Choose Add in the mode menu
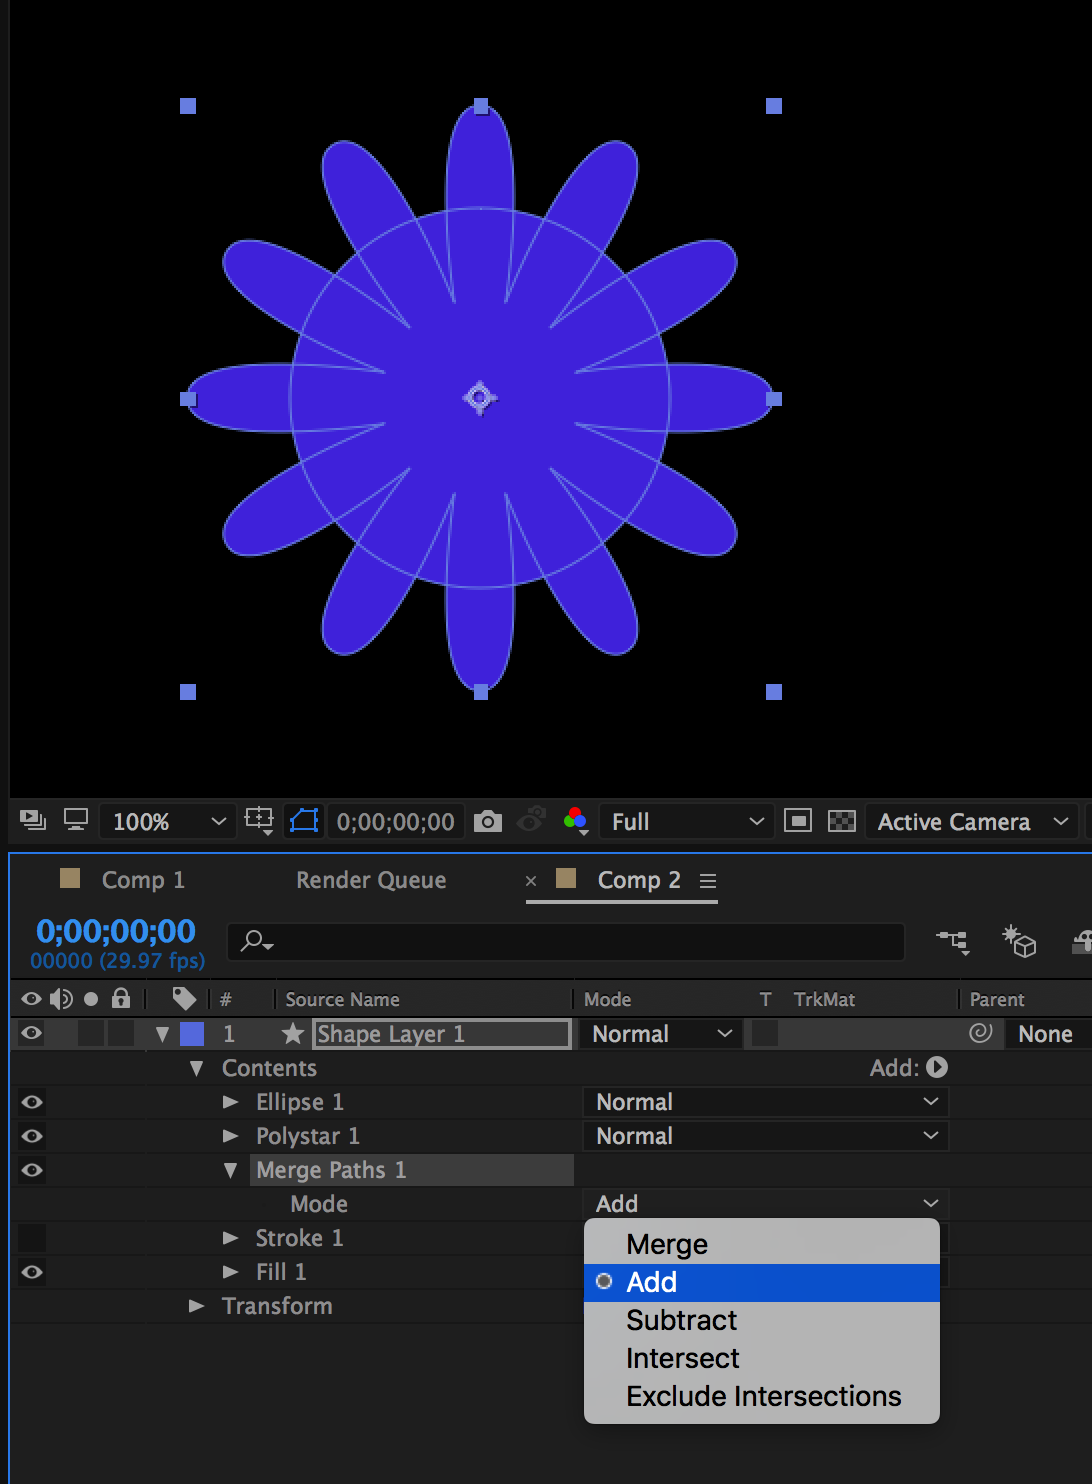The height and width of the screenshot is (1484, 1092). point(762,1282)
